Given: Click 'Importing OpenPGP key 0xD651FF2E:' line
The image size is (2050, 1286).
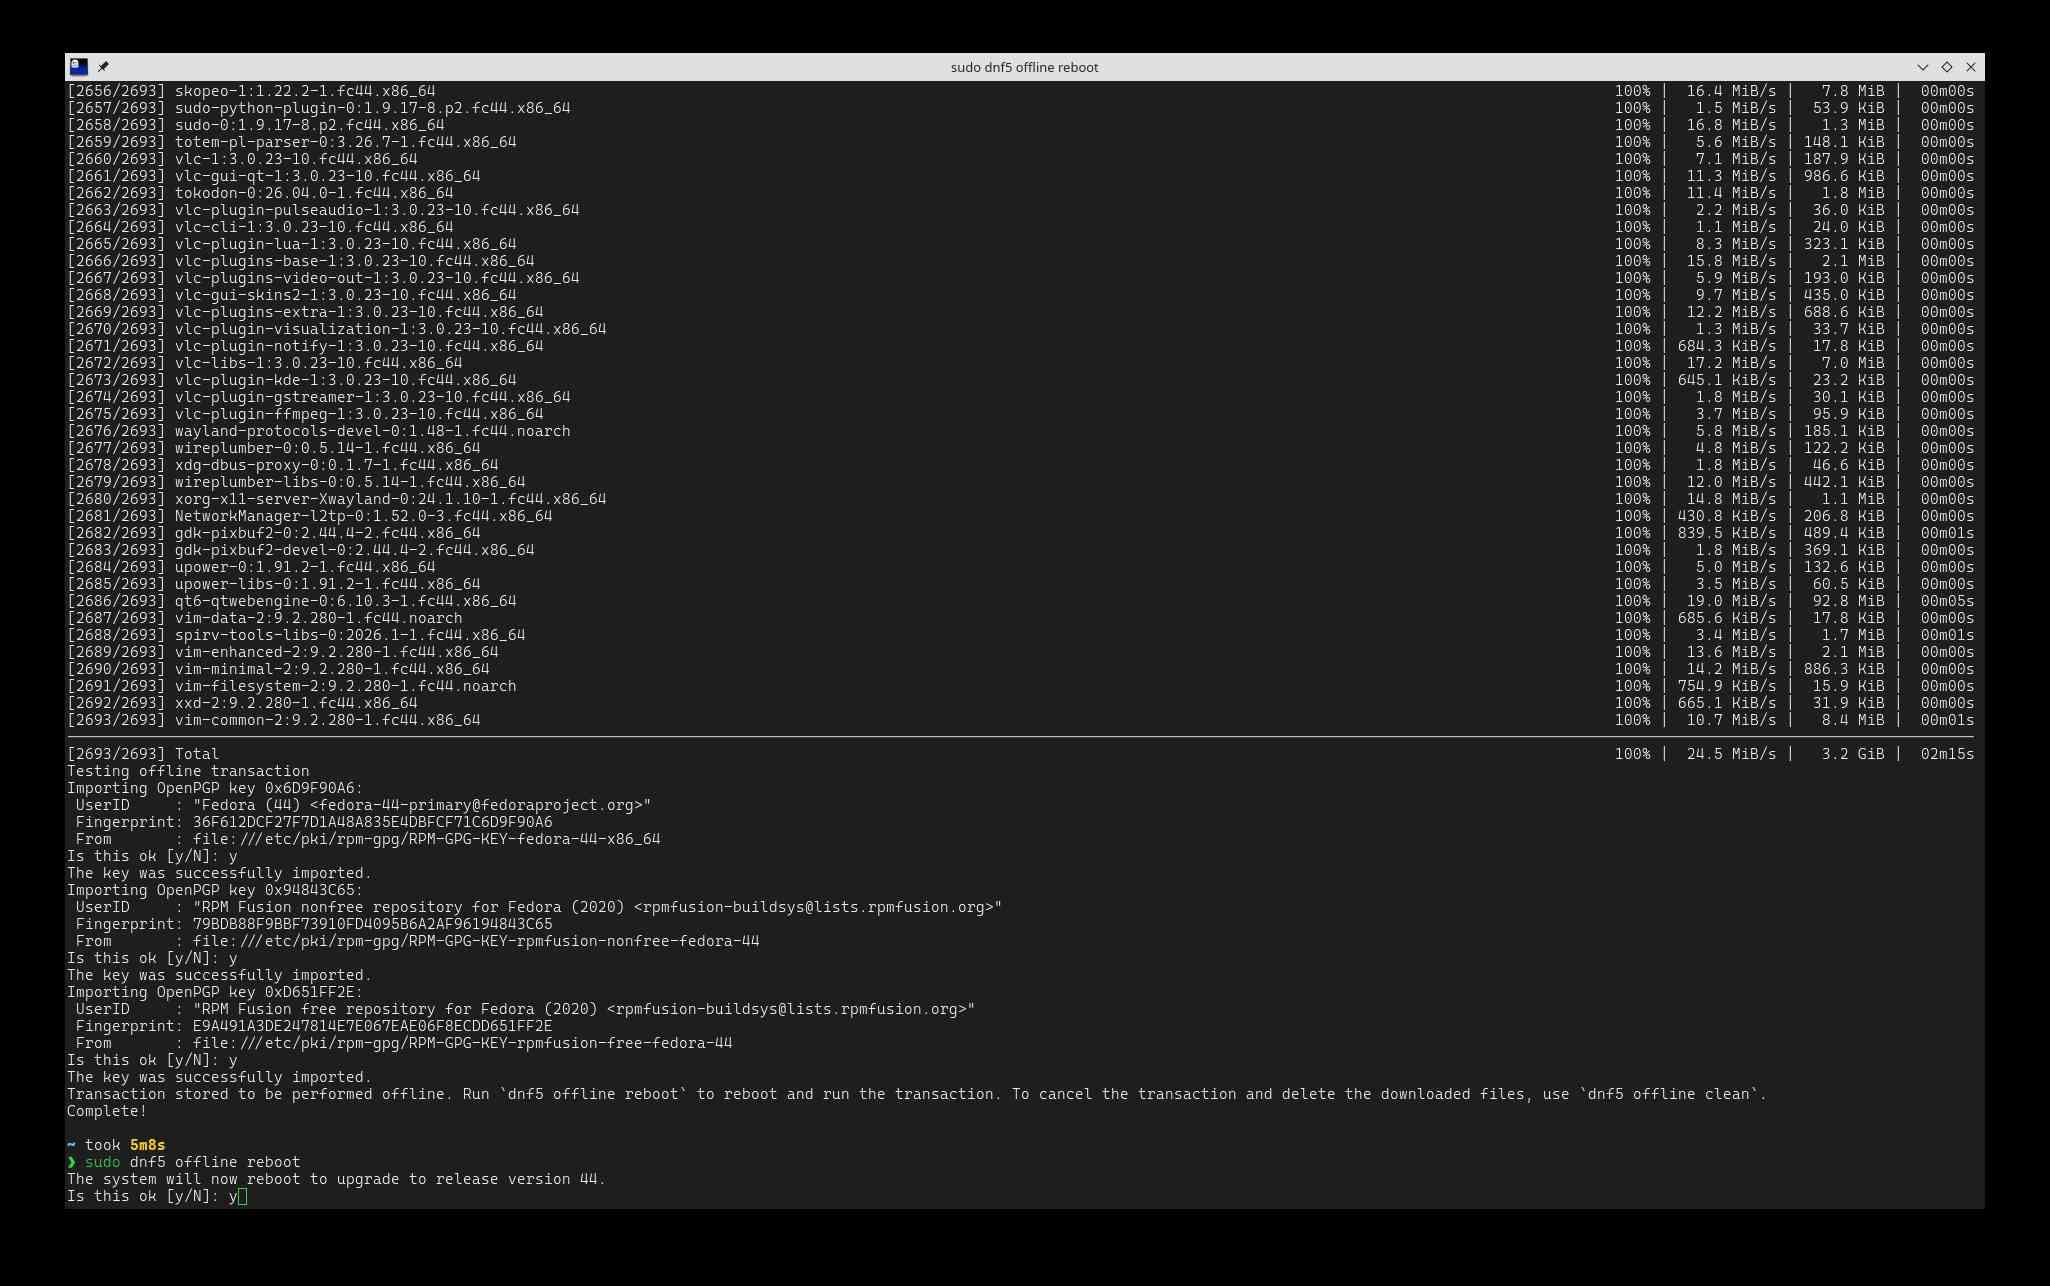Looking at the screenshot, I should pos(215,992).
